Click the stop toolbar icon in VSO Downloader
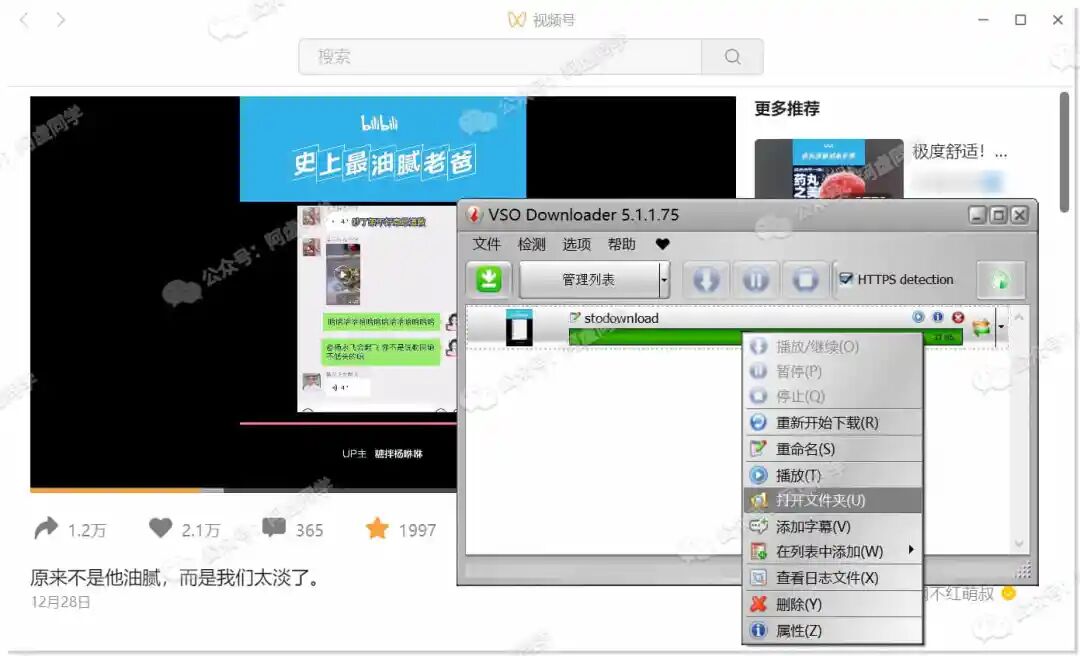 [x=805, y=279]
